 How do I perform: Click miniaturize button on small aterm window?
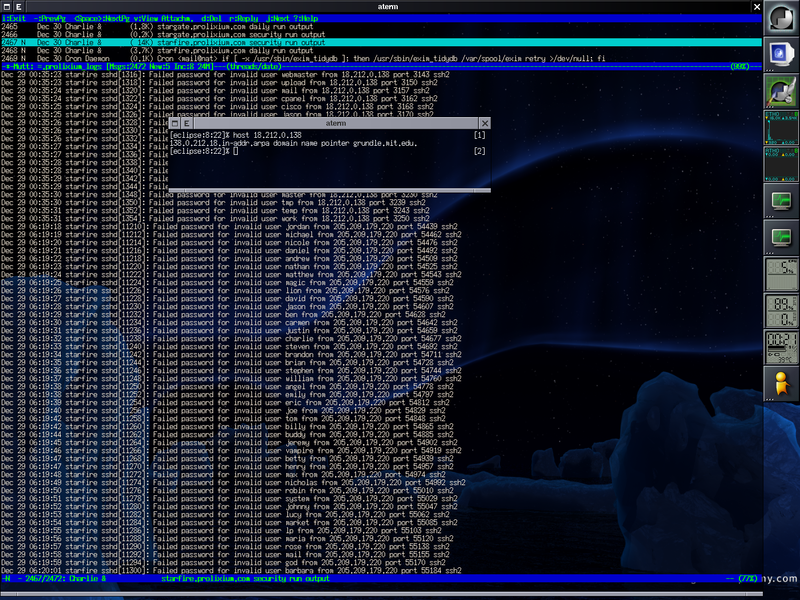click(174, 123)
